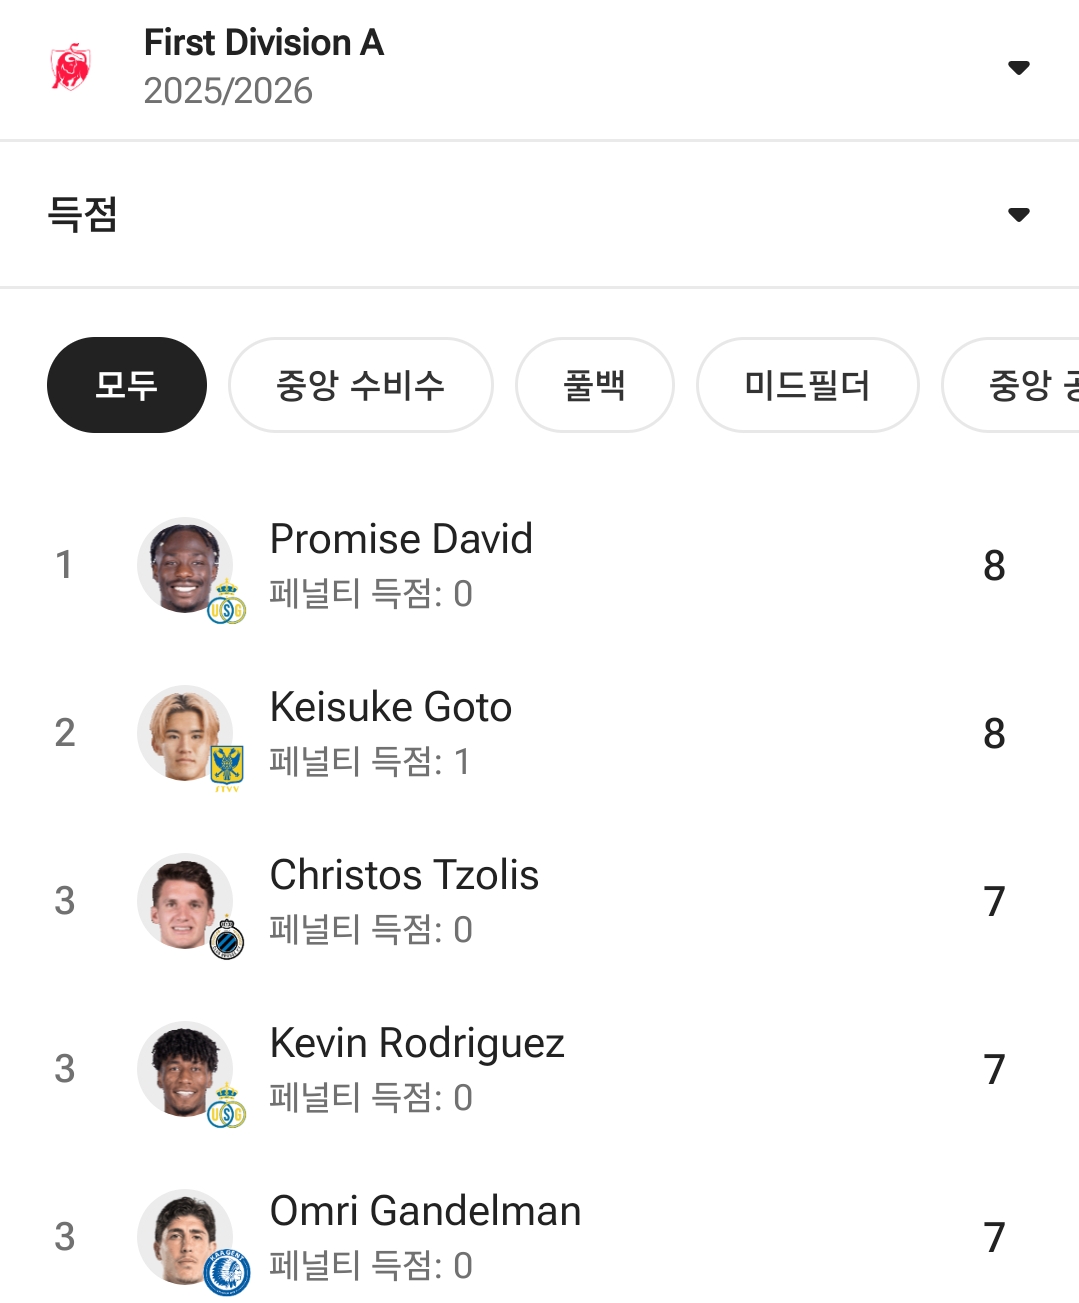The width and height of the screenshot is (1079, 1303).
Task: Filter by 풀백 position
Action: (x=594, y=385)
